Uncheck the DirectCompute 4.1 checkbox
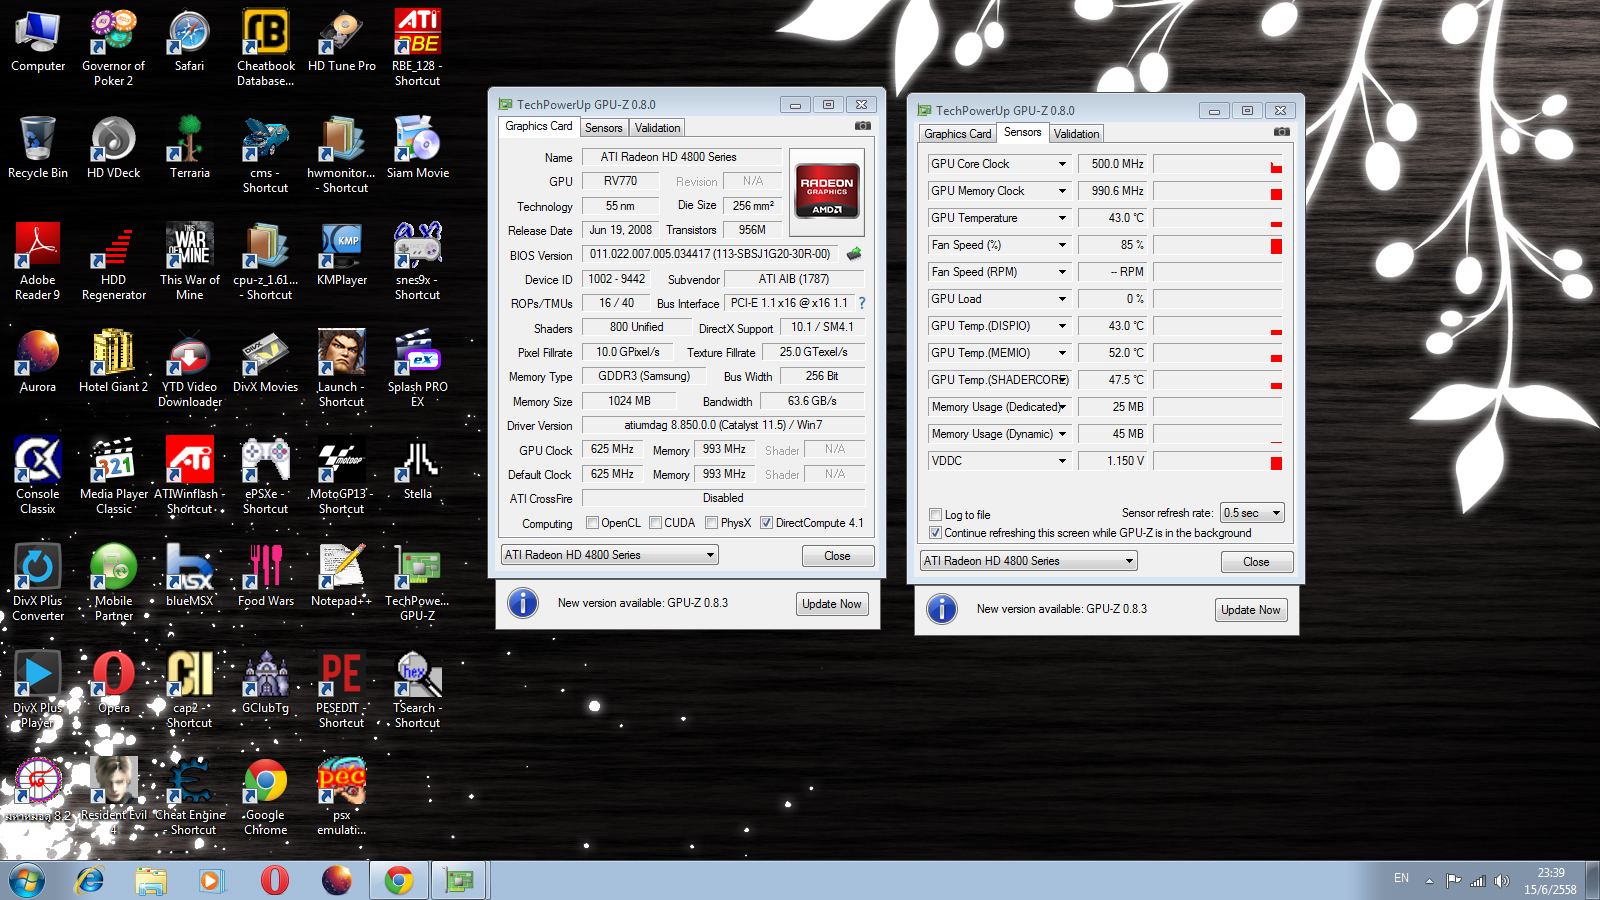Image resolution: width=1600 pixels, height=900 pixels. click(x=766, y=522)
